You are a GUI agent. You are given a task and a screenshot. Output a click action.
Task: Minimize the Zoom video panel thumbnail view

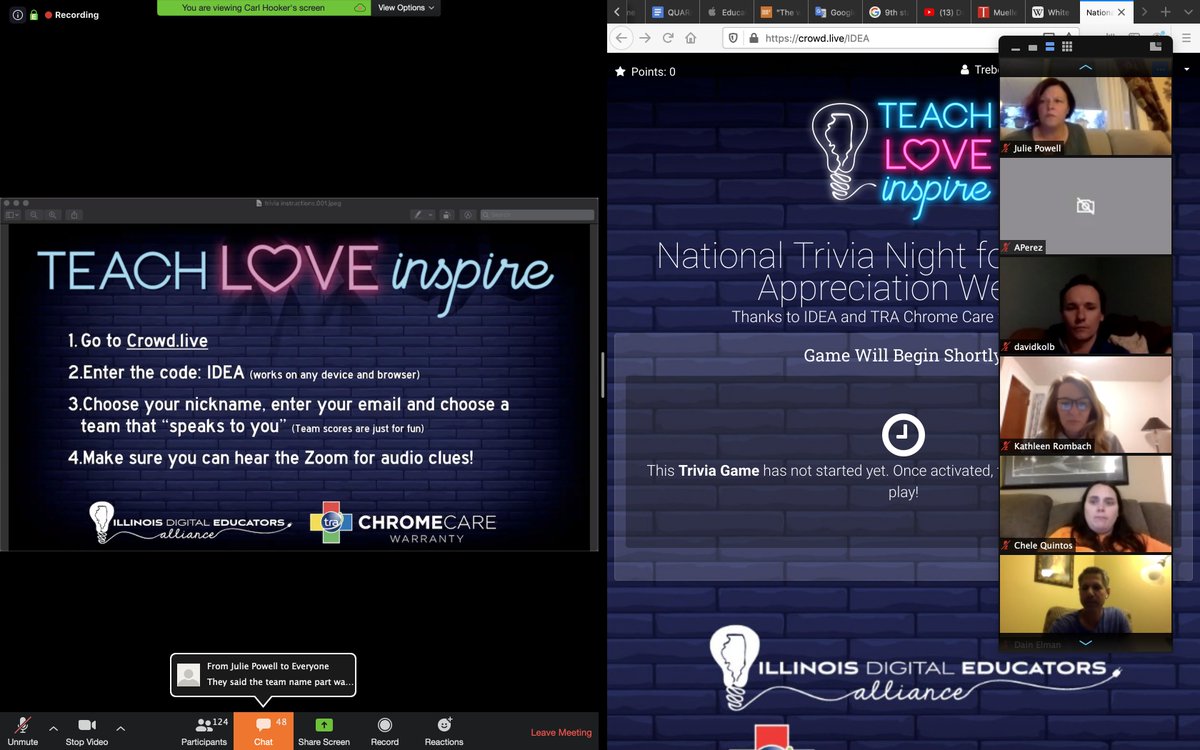pyautogui.click(x=1015, y=48)
